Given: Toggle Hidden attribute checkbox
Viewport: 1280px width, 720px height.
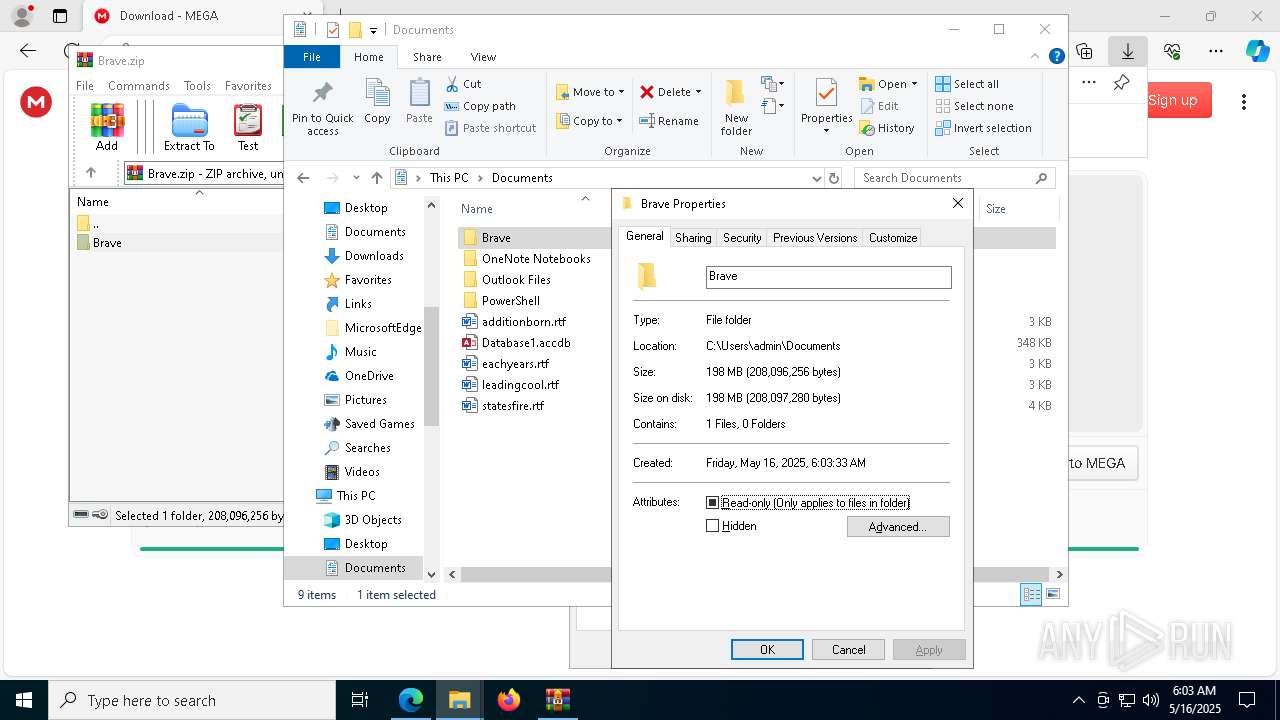Looking at the screenshot, I should click(713, 526).
